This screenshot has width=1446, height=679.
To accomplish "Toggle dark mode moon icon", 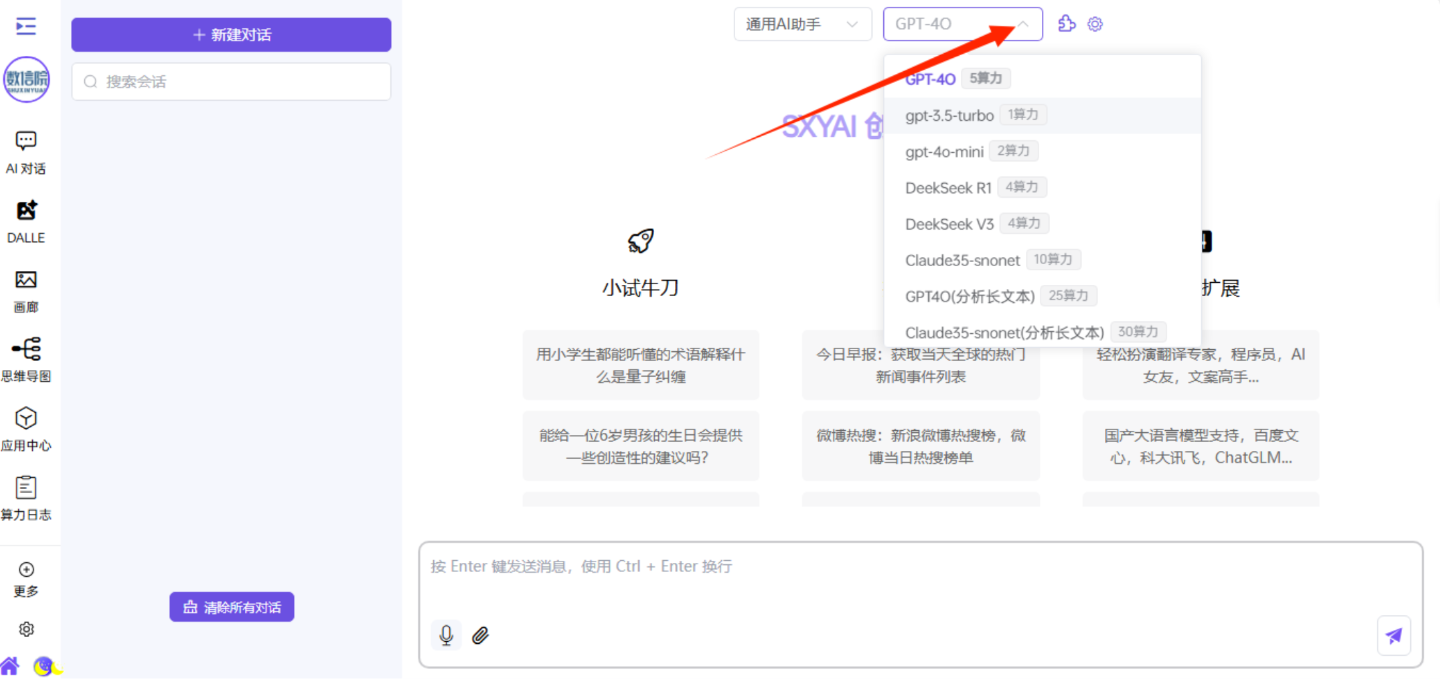I will coord(43,666).
